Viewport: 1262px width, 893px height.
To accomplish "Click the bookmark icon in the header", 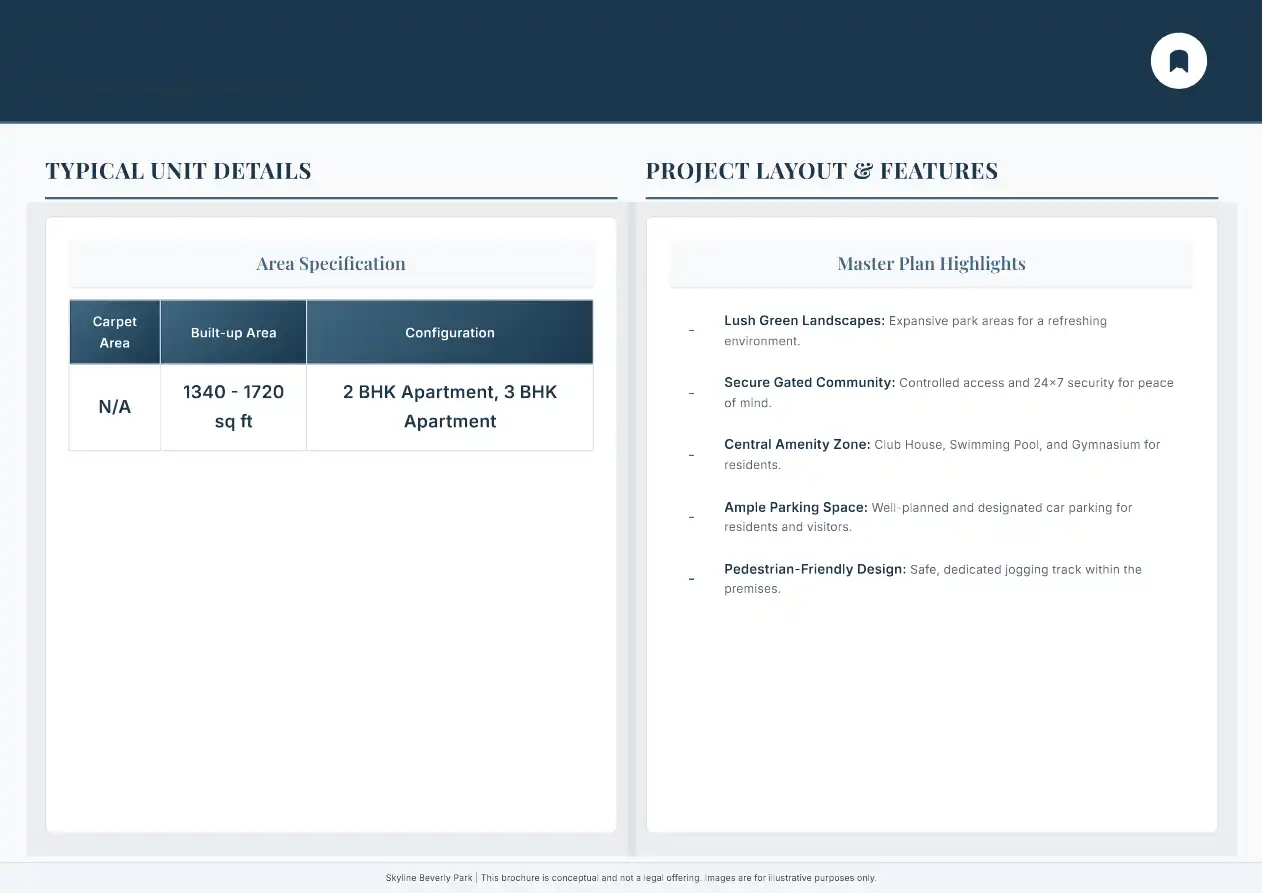I will pyautogui.click(x=1178, y=61).
